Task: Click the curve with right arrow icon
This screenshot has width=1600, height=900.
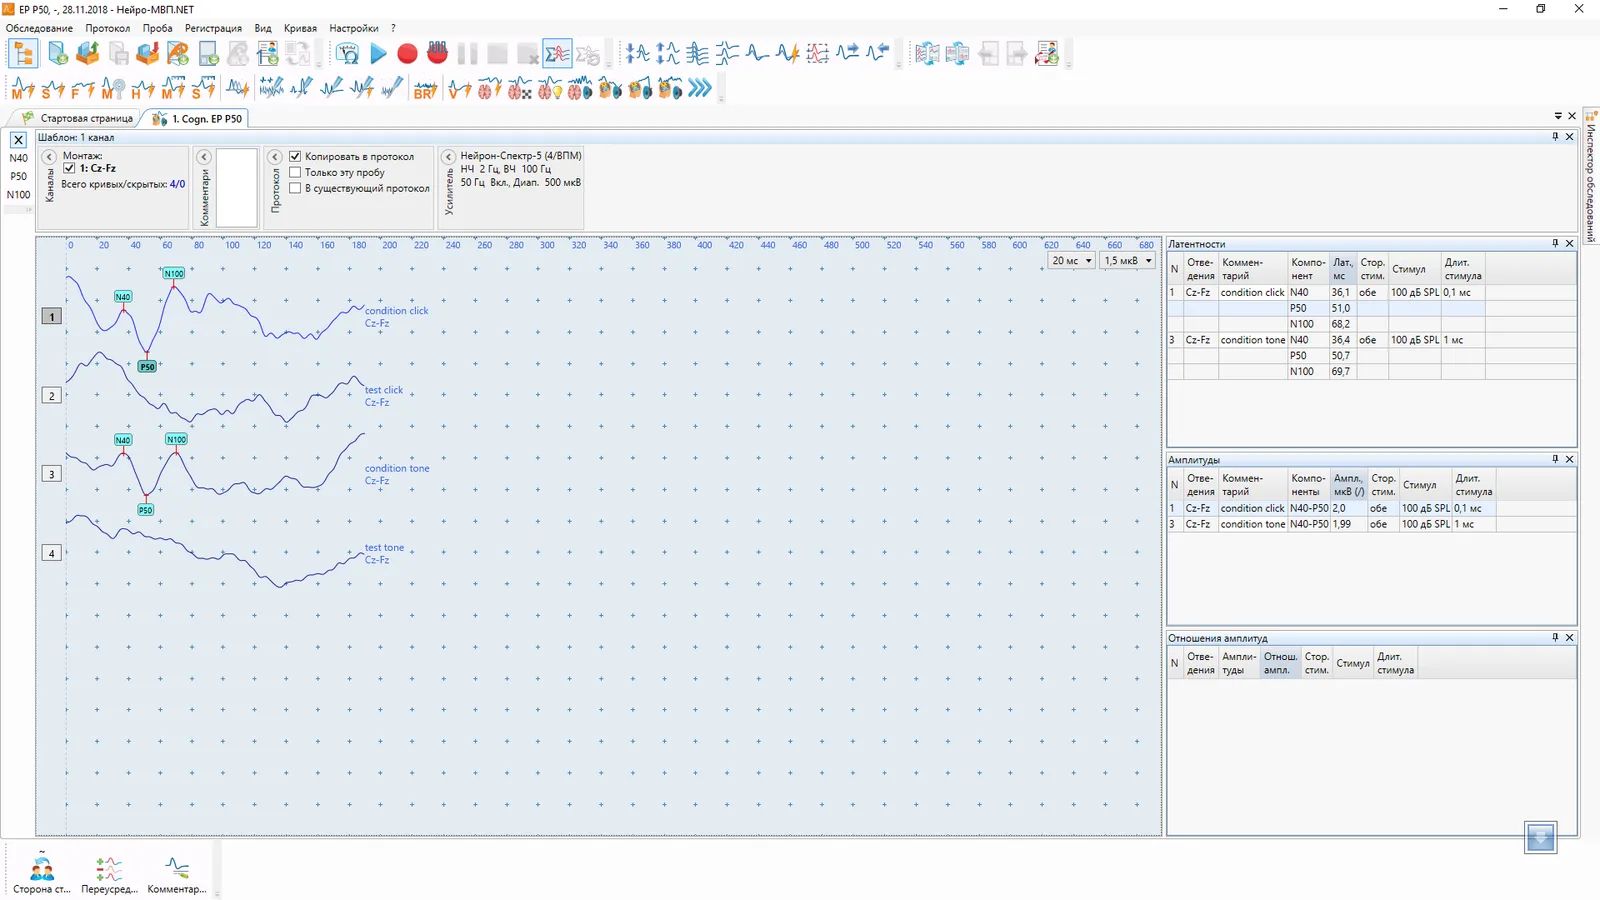Action: click(847, 53)
